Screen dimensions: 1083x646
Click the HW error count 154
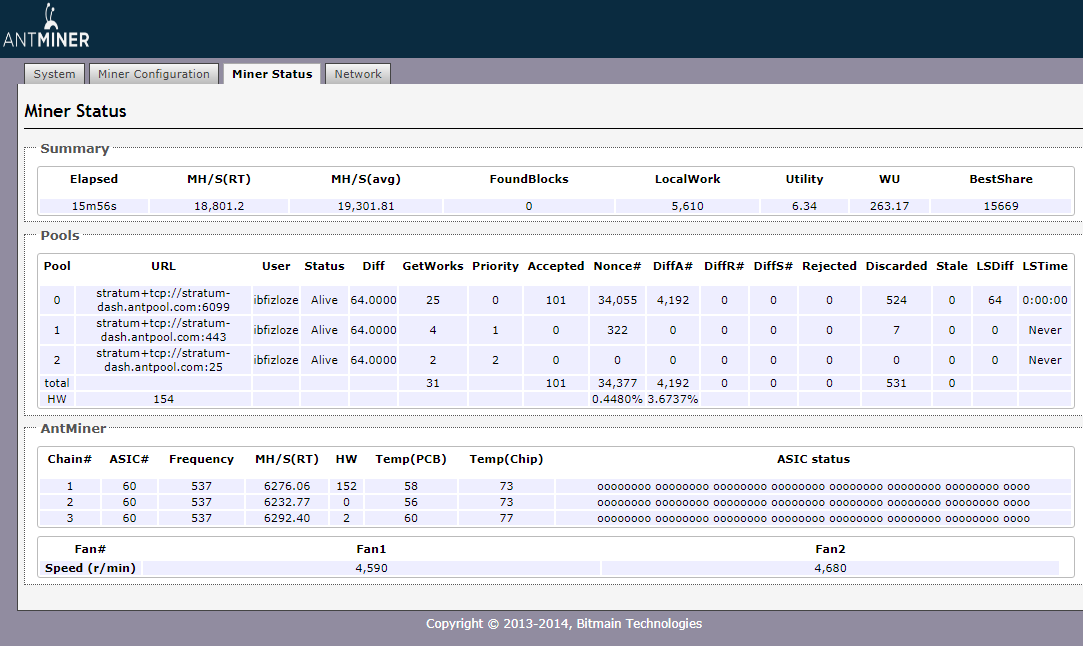coord(163,399)
